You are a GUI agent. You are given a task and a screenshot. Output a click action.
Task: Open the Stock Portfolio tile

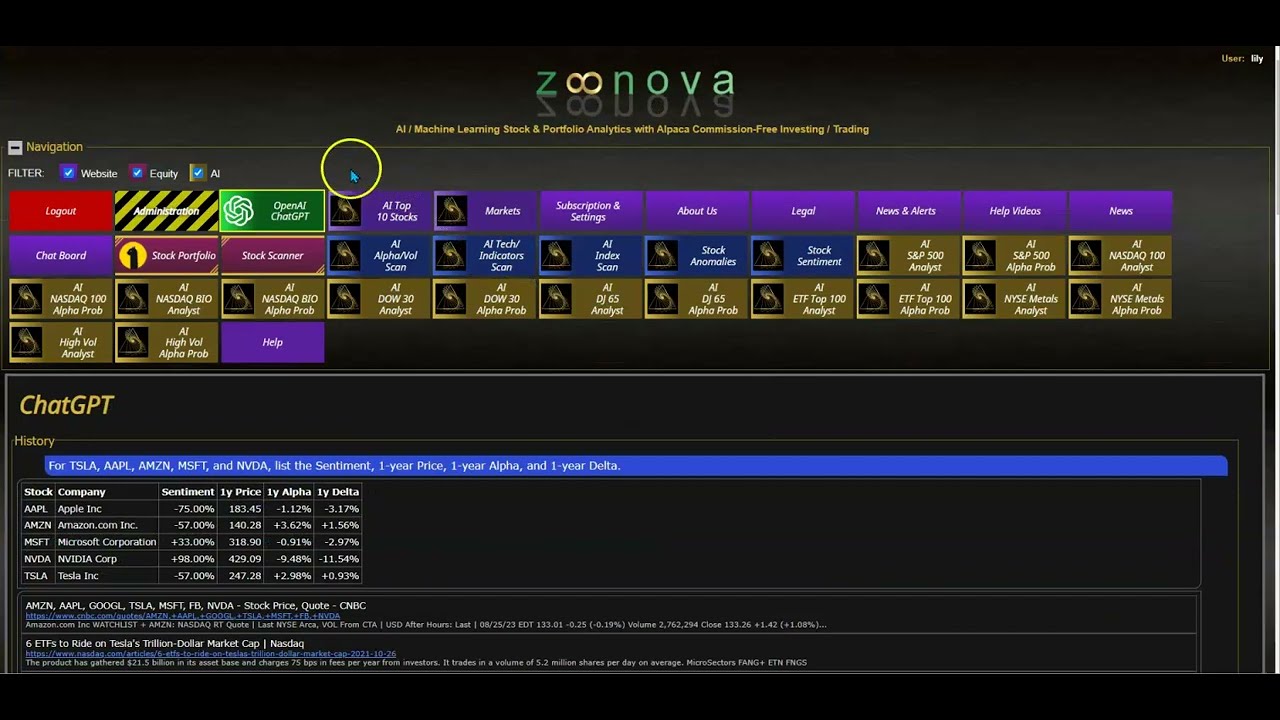(167, 255)
